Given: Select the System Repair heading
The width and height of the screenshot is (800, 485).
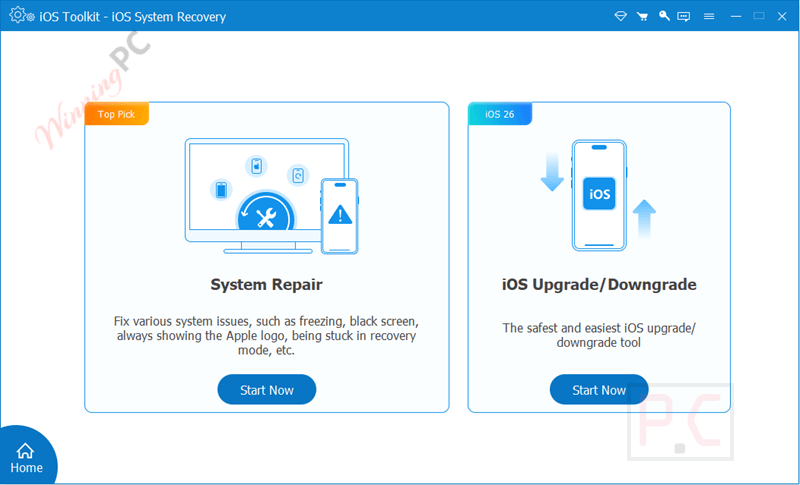Looking at the screenshot, I should click(x=266, y=284).
